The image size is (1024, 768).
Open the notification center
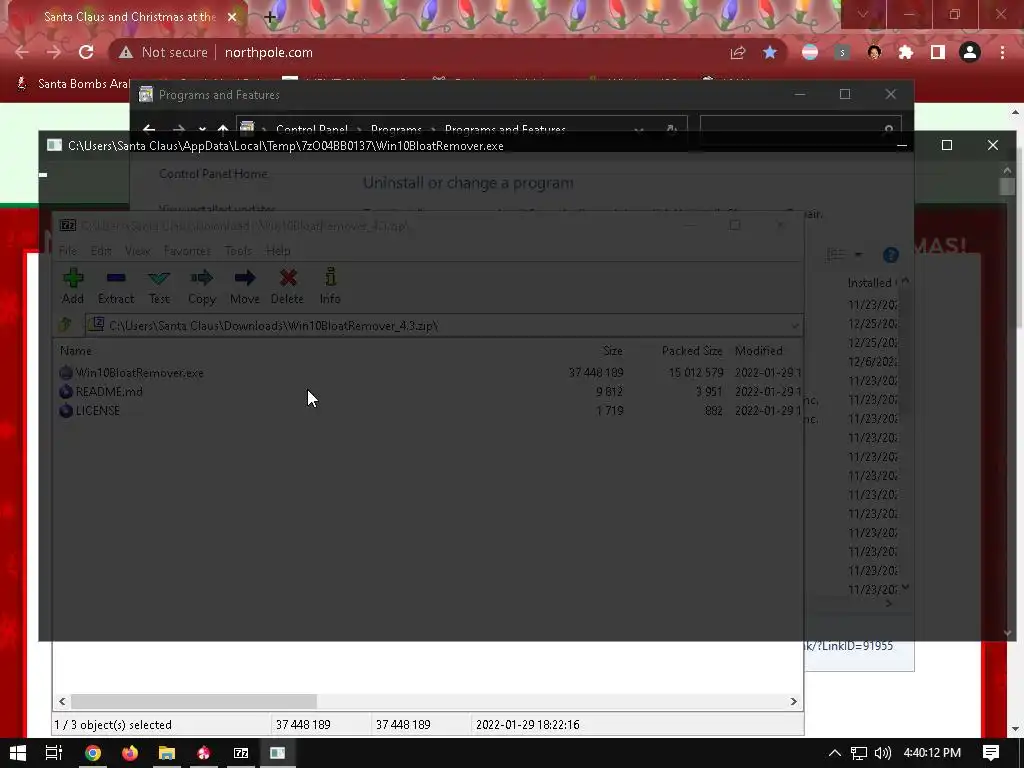point(991,753)
